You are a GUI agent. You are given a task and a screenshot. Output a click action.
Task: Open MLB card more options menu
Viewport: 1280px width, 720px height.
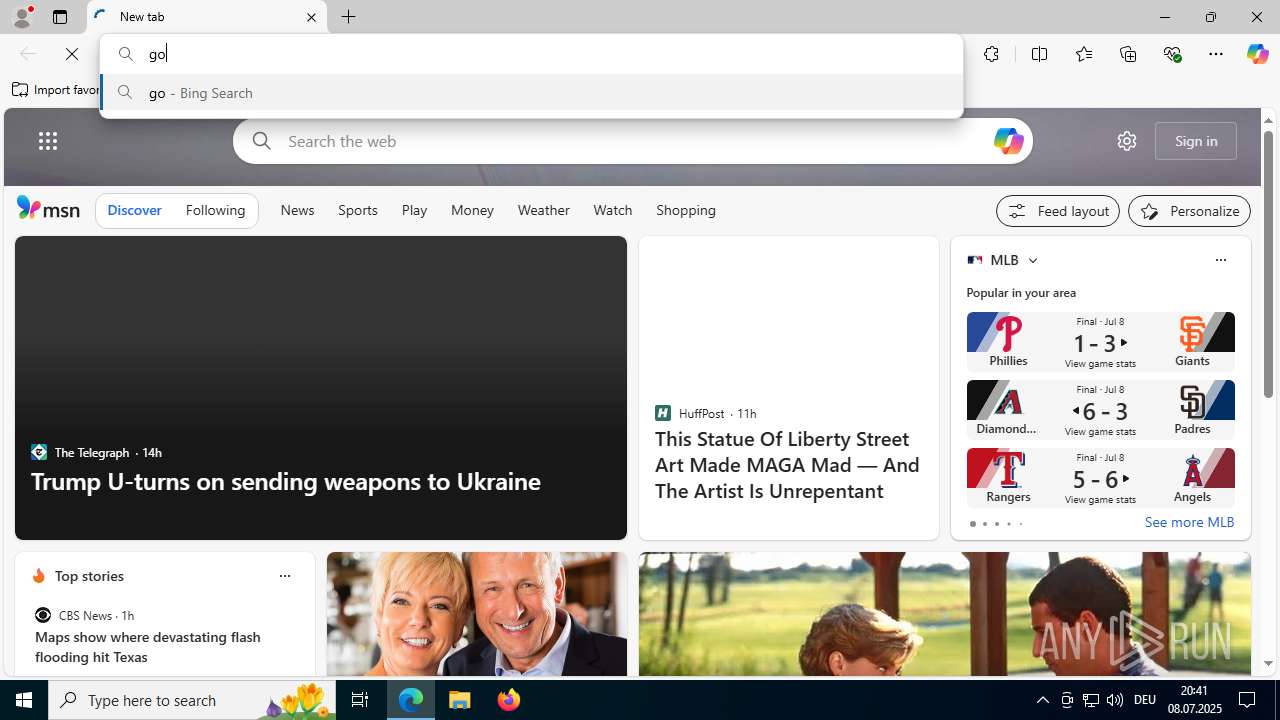tap(1220, 260)
